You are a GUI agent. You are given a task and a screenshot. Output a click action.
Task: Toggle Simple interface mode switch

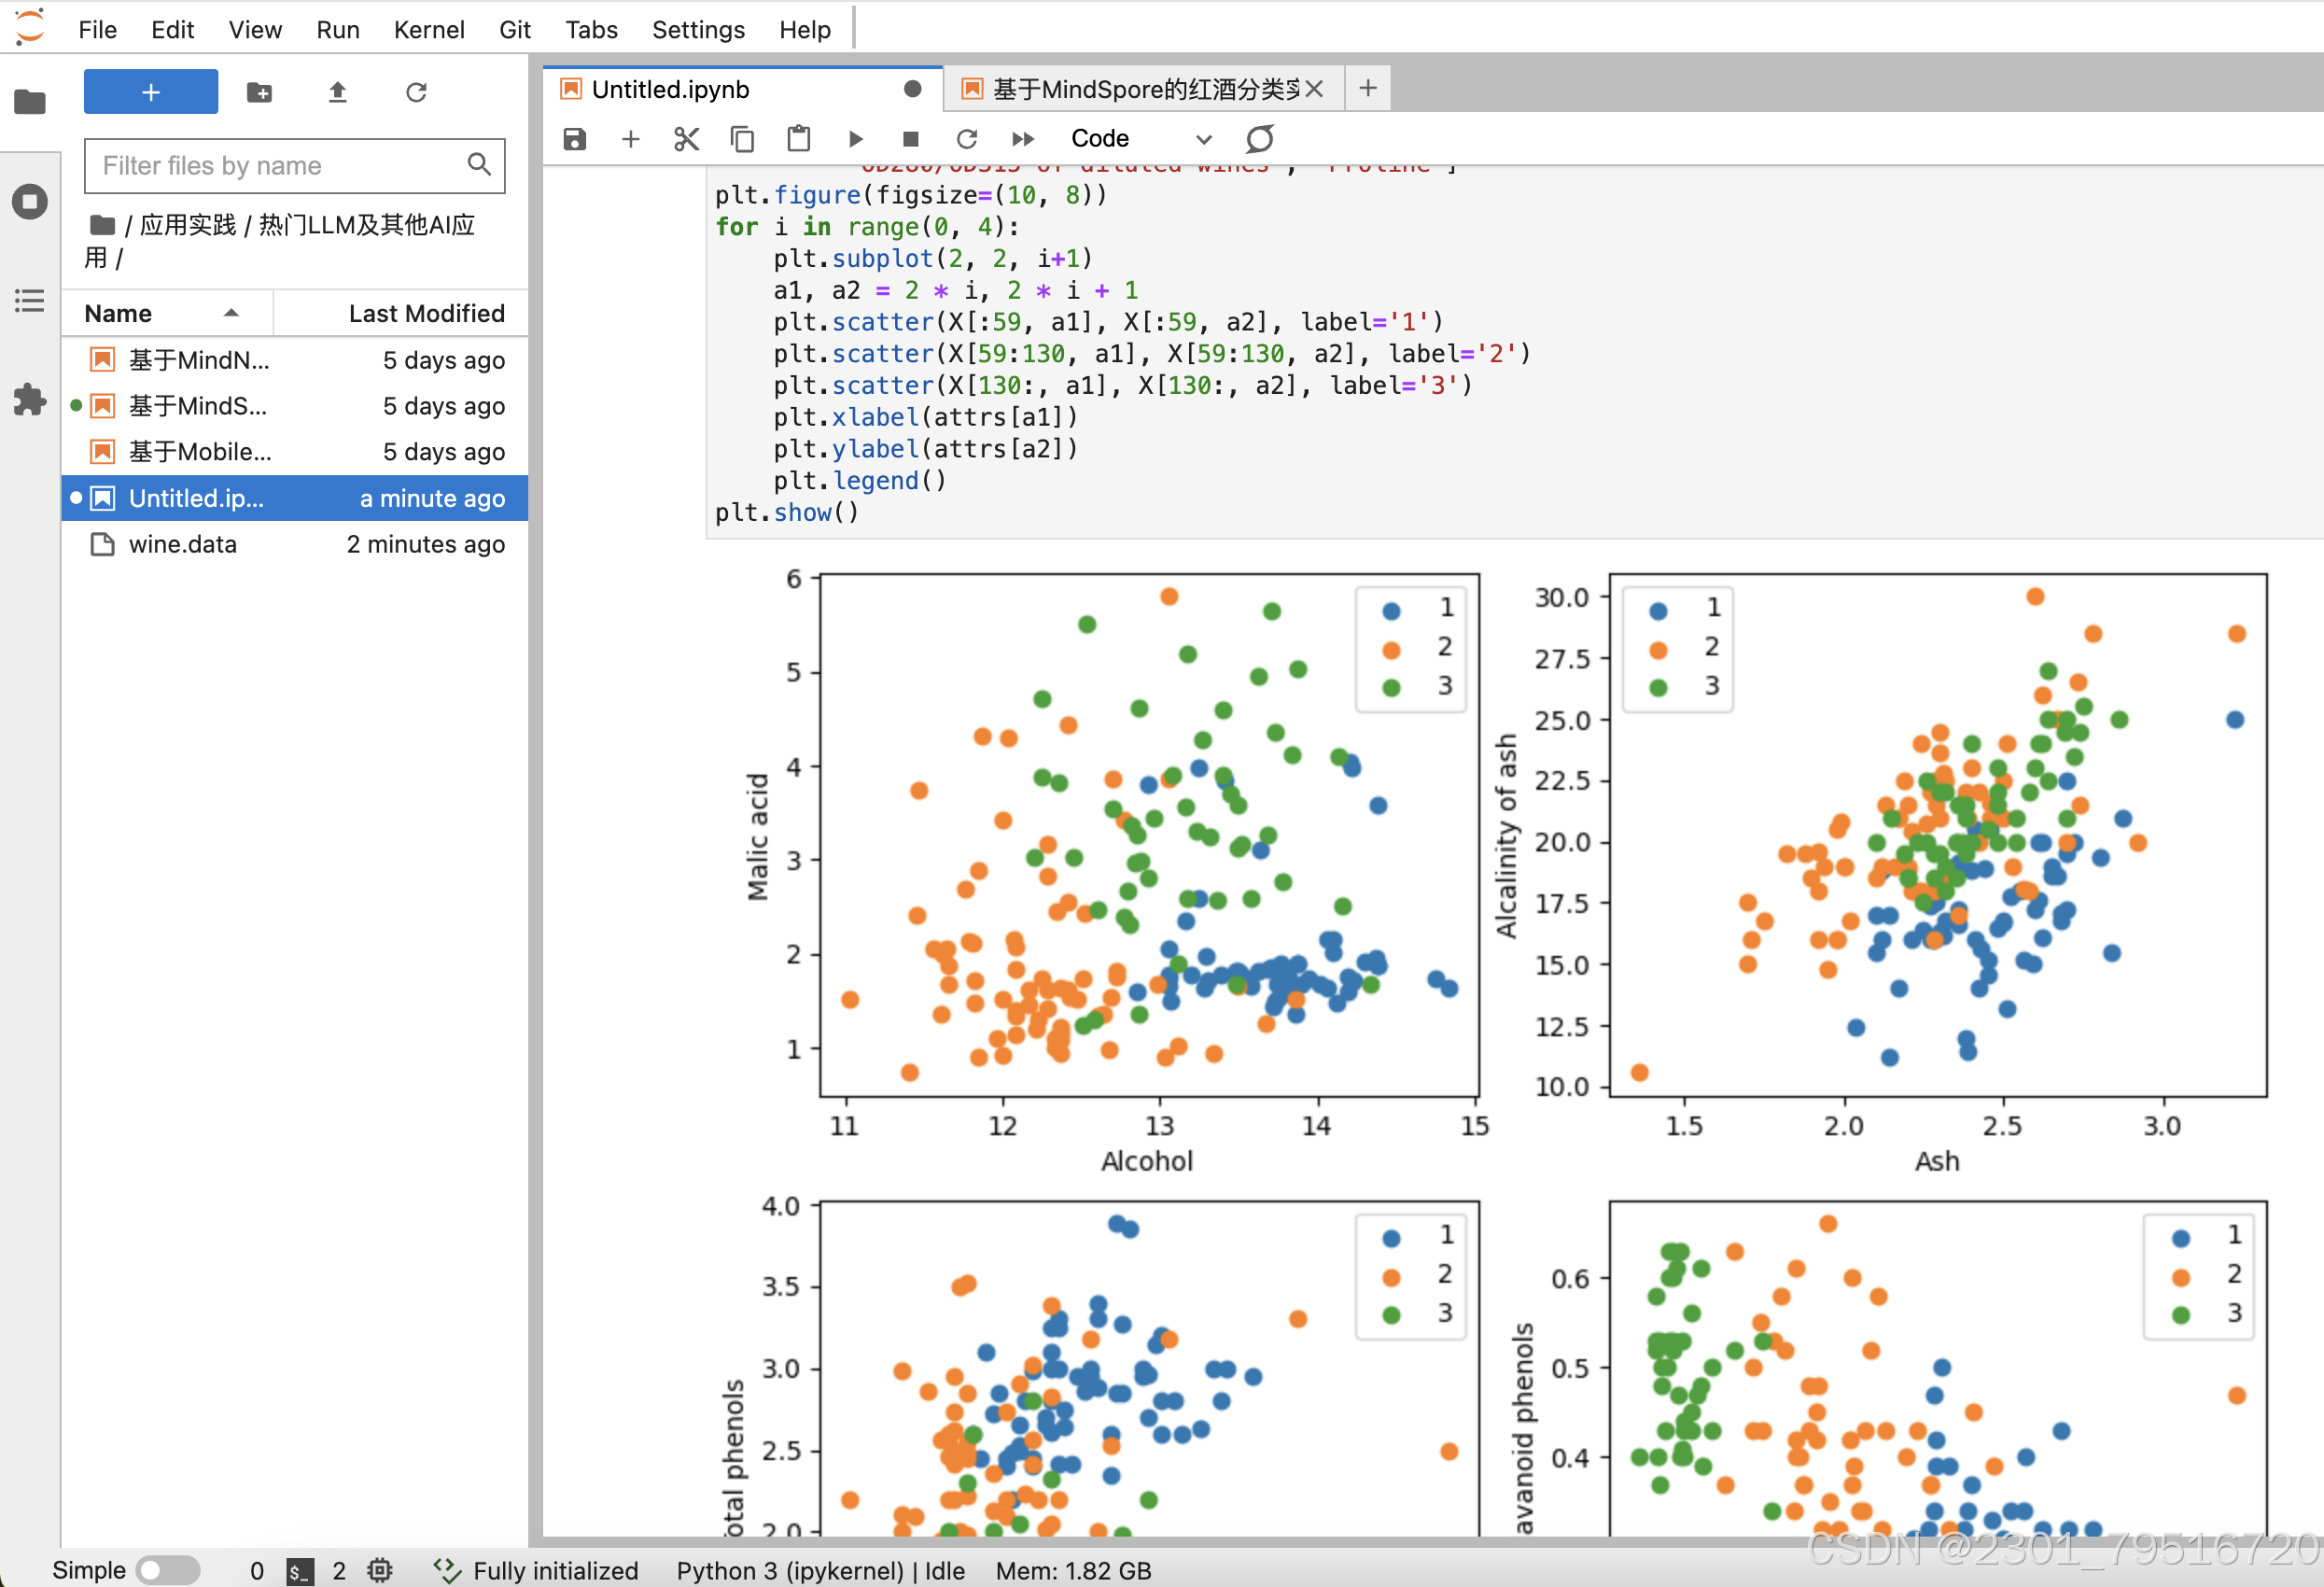point(167,1570)
